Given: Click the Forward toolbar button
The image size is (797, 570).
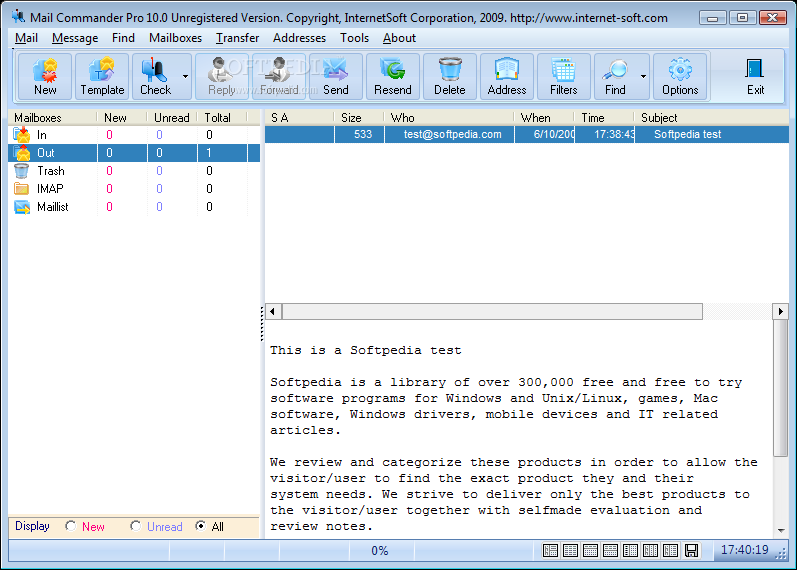Looking at the screenshot, I should pyautogui.click(x=279, y=76).
